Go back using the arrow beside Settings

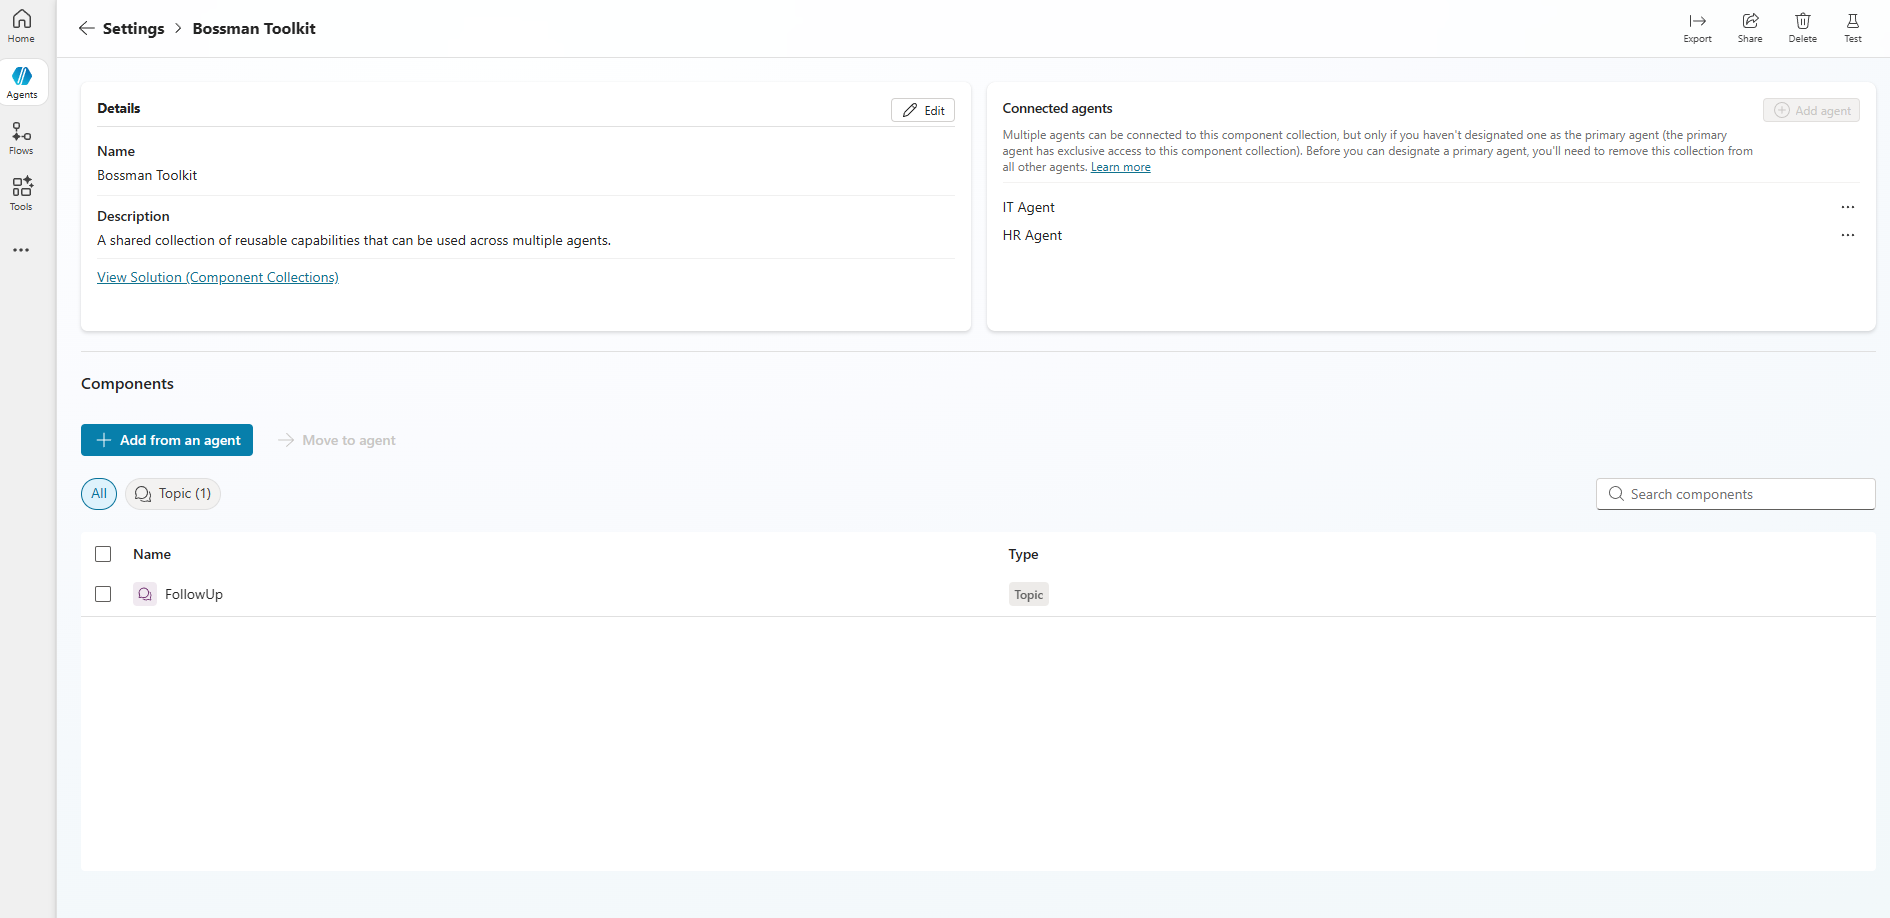[x=87, y=28]
